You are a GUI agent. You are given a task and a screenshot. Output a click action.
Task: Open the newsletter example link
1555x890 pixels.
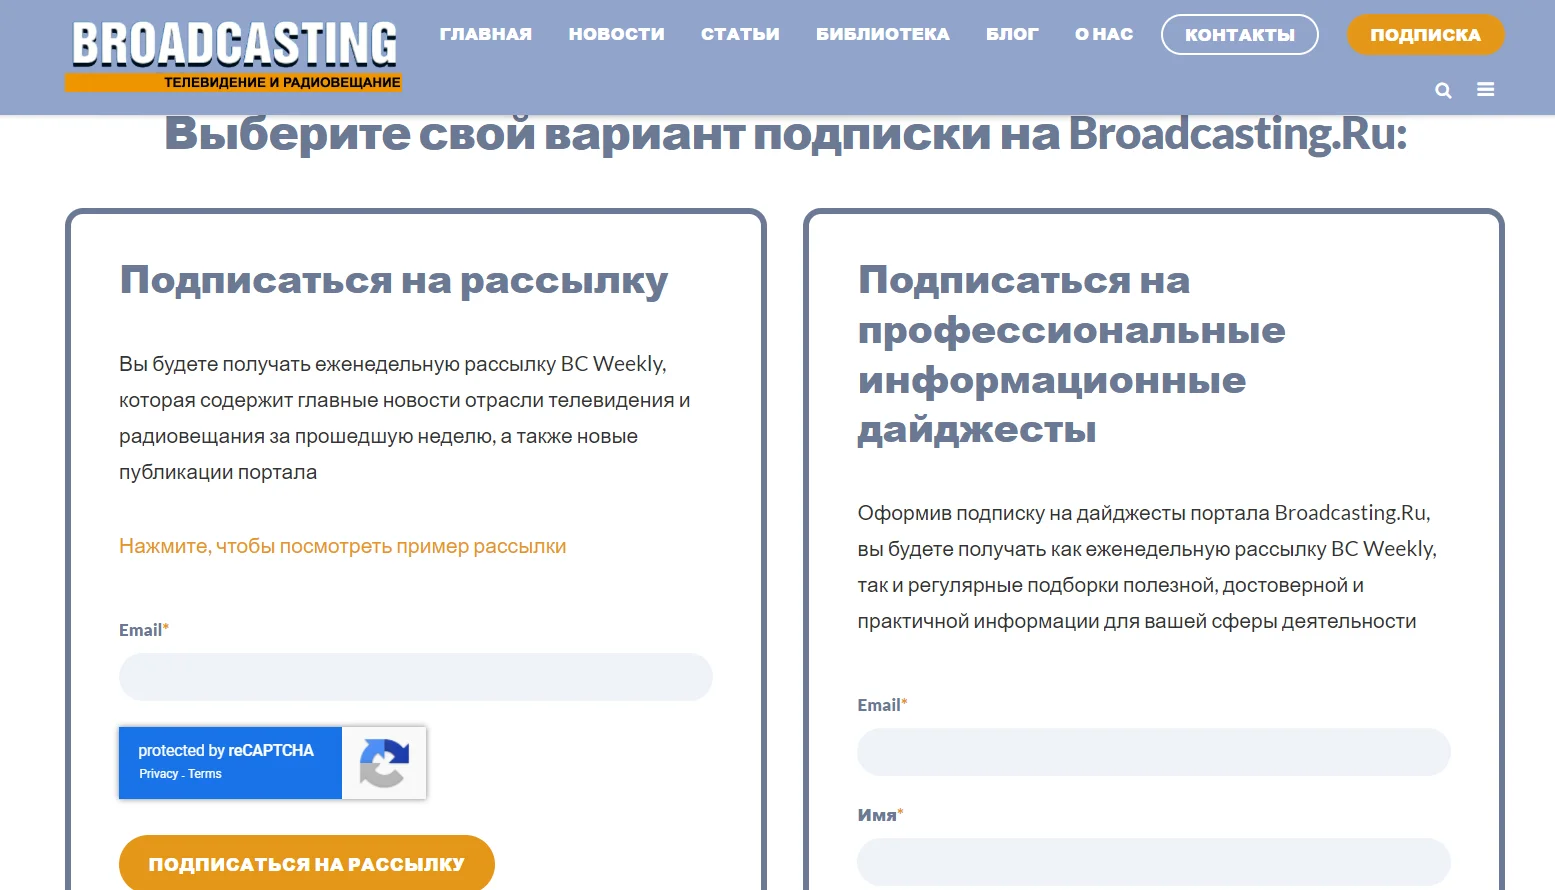[x=343, y=546]
